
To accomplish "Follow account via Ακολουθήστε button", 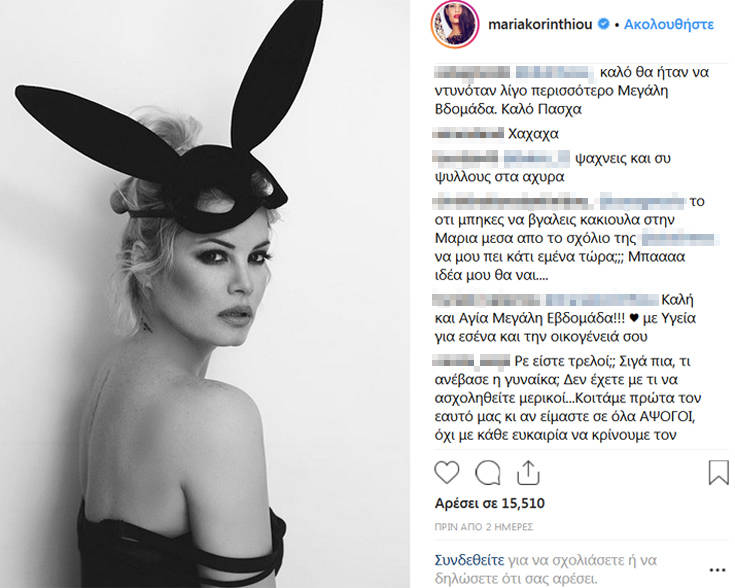I will point(668,24).
